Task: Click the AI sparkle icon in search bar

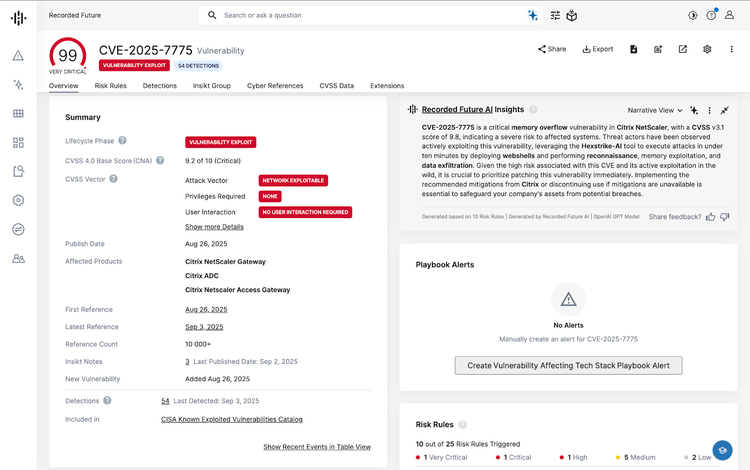Action: click(533, 15)
